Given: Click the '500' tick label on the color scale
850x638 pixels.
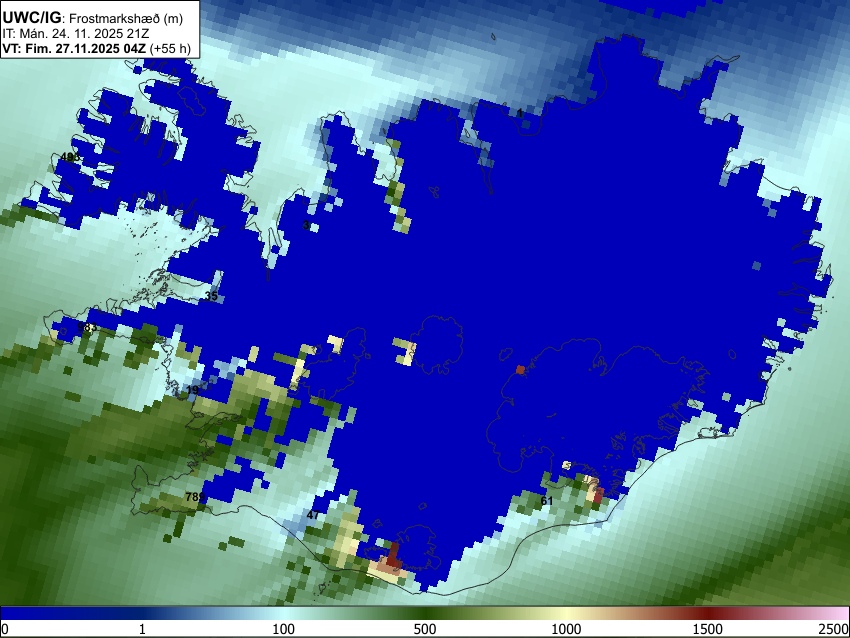Looking at the screenshot, I should [425, 629].
